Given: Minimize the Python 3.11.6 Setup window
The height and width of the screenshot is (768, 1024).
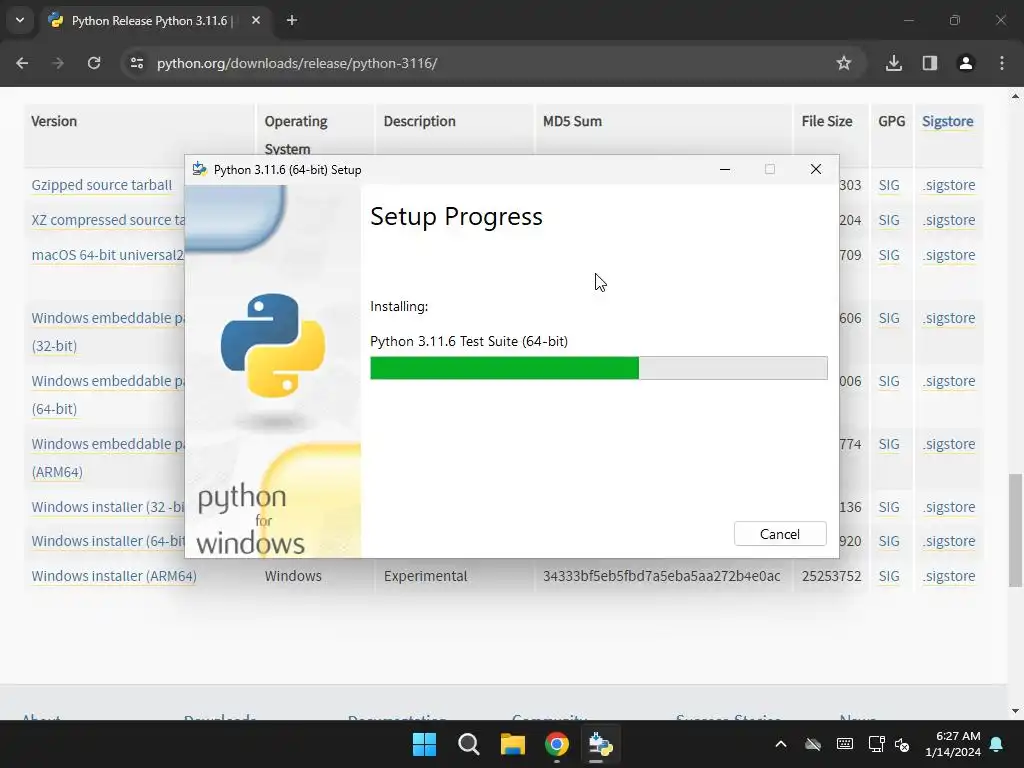Looking at the screenshot, I should point(724,169).
